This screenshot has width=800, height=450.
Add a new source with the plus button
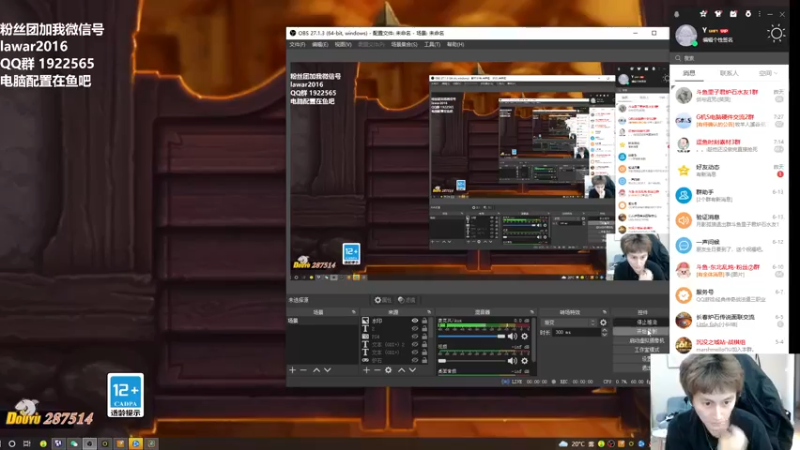366,370
